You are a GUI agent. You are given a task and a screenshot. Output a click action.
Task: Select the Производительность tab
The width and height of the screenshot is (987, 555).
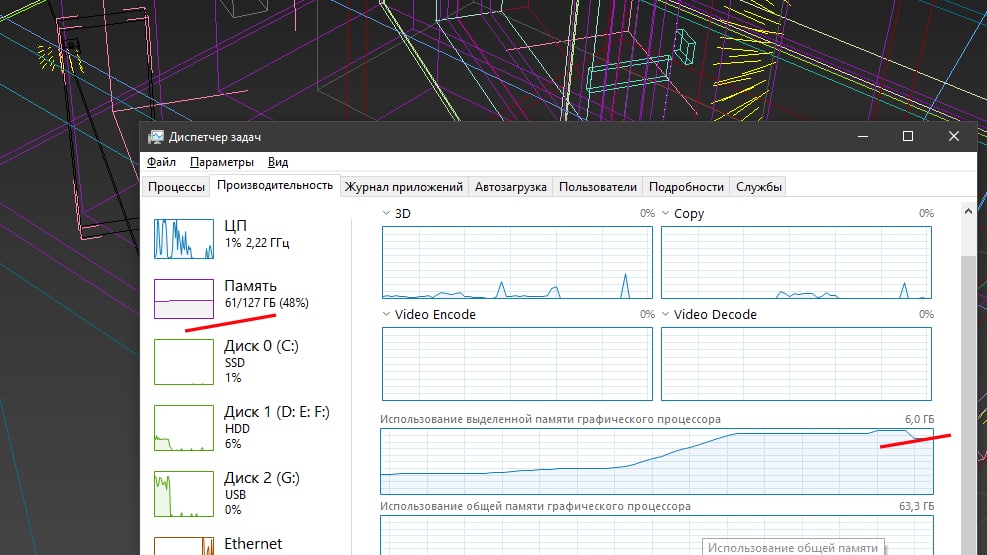coord(274,186)
